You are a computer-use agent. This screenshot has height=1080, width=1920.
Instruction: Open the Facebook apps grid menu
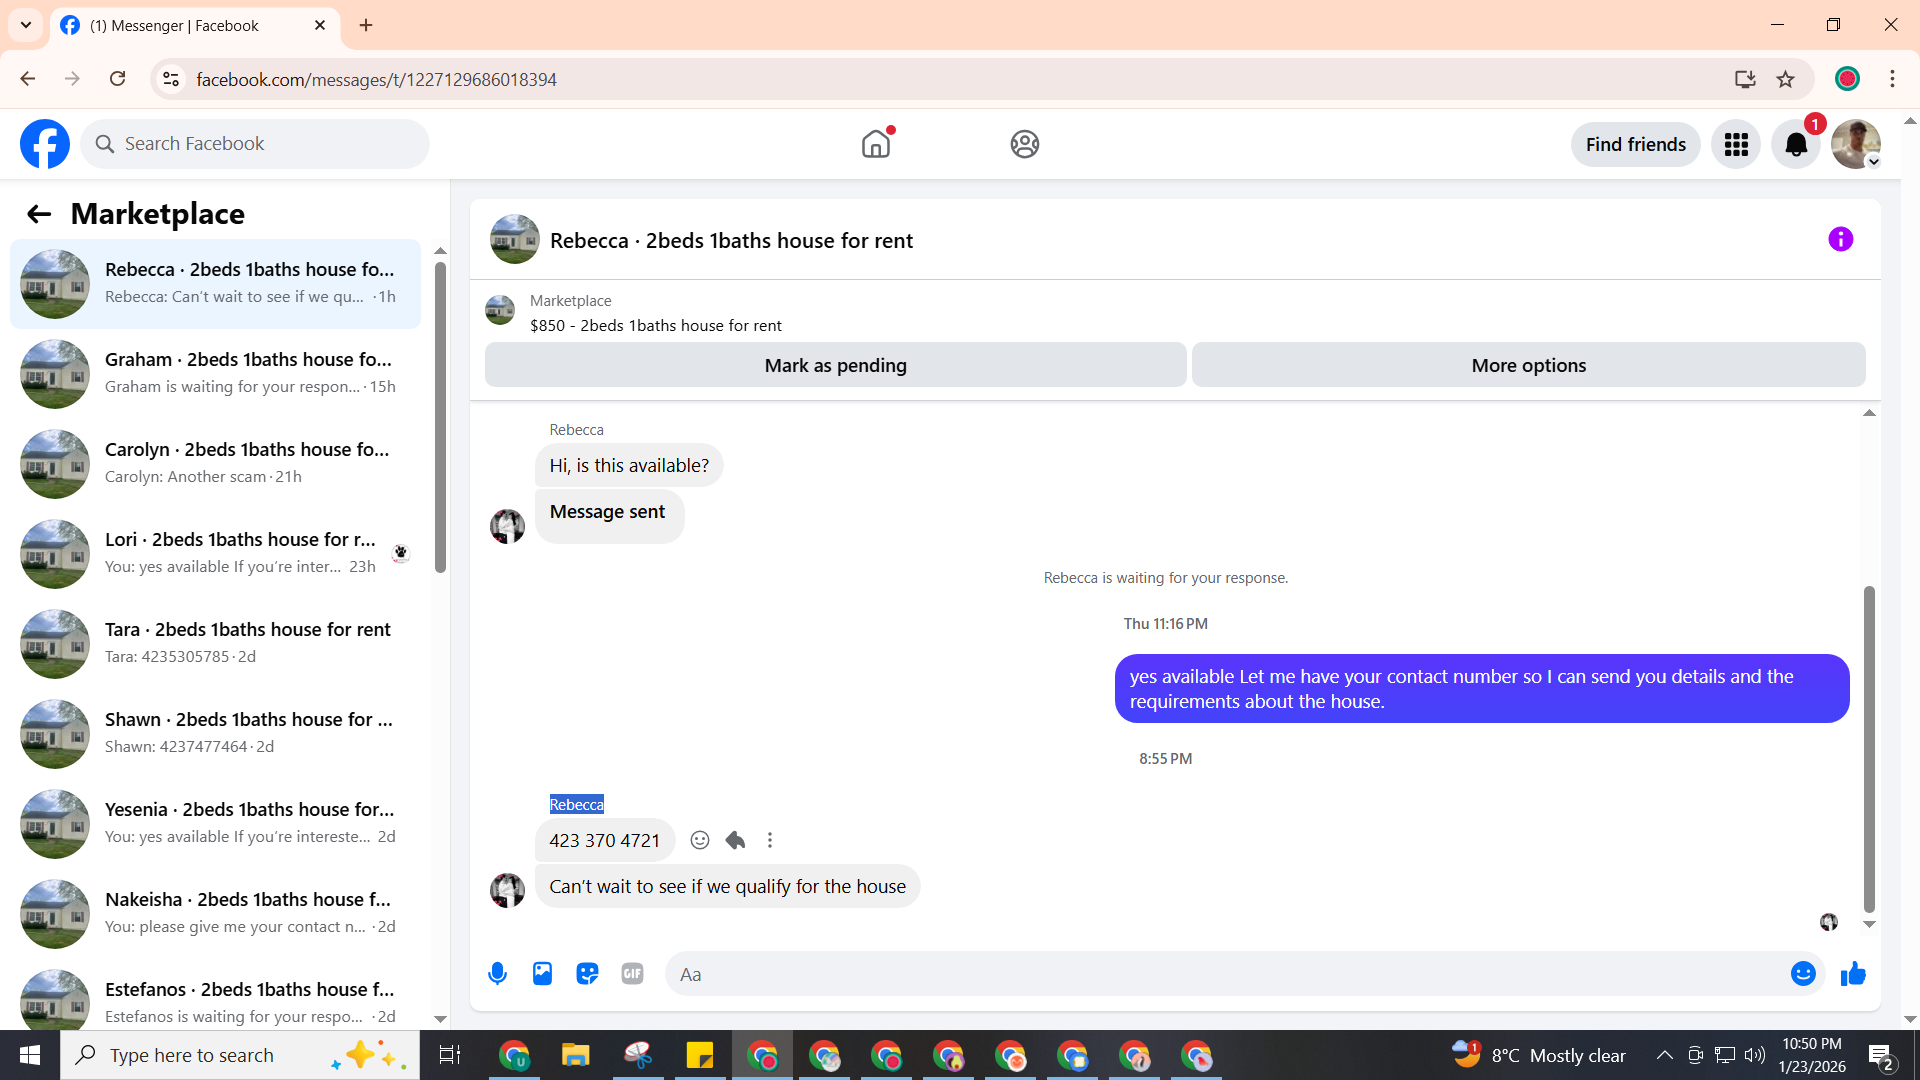click(x=1736, y=144)
